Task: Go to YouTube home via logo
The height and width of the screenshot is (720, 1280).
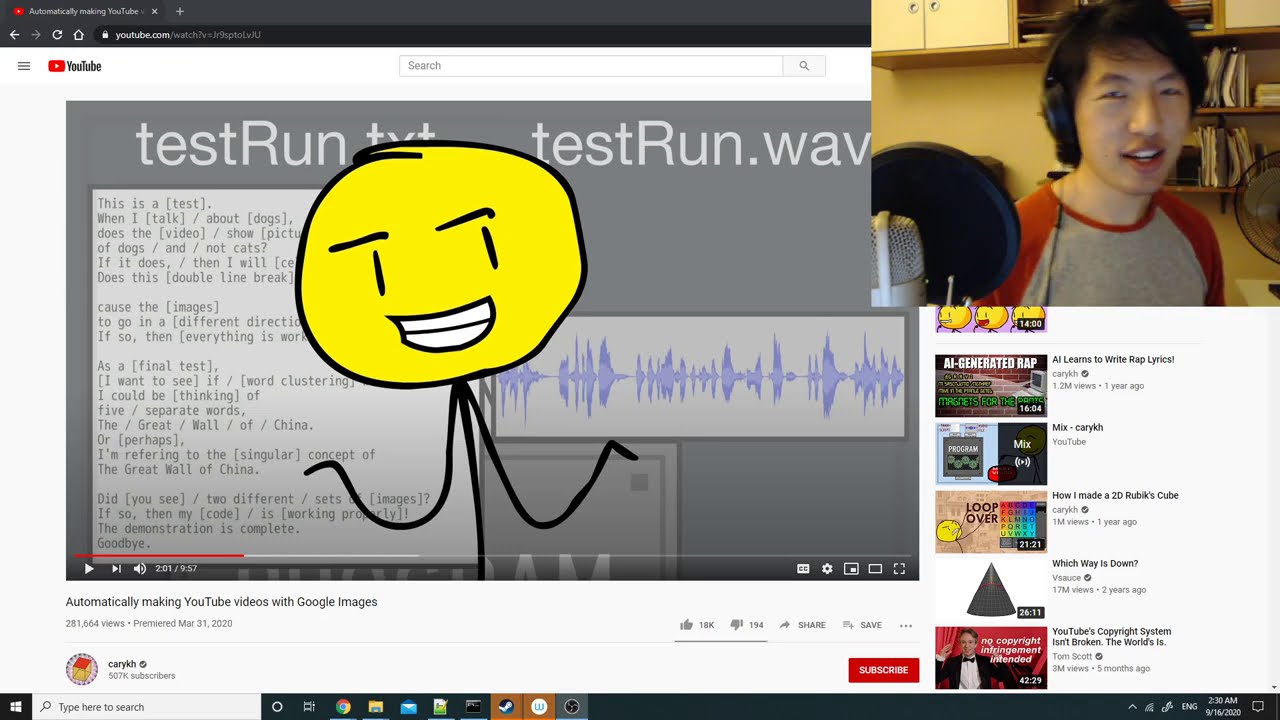Action: click(x=75, y=66)
